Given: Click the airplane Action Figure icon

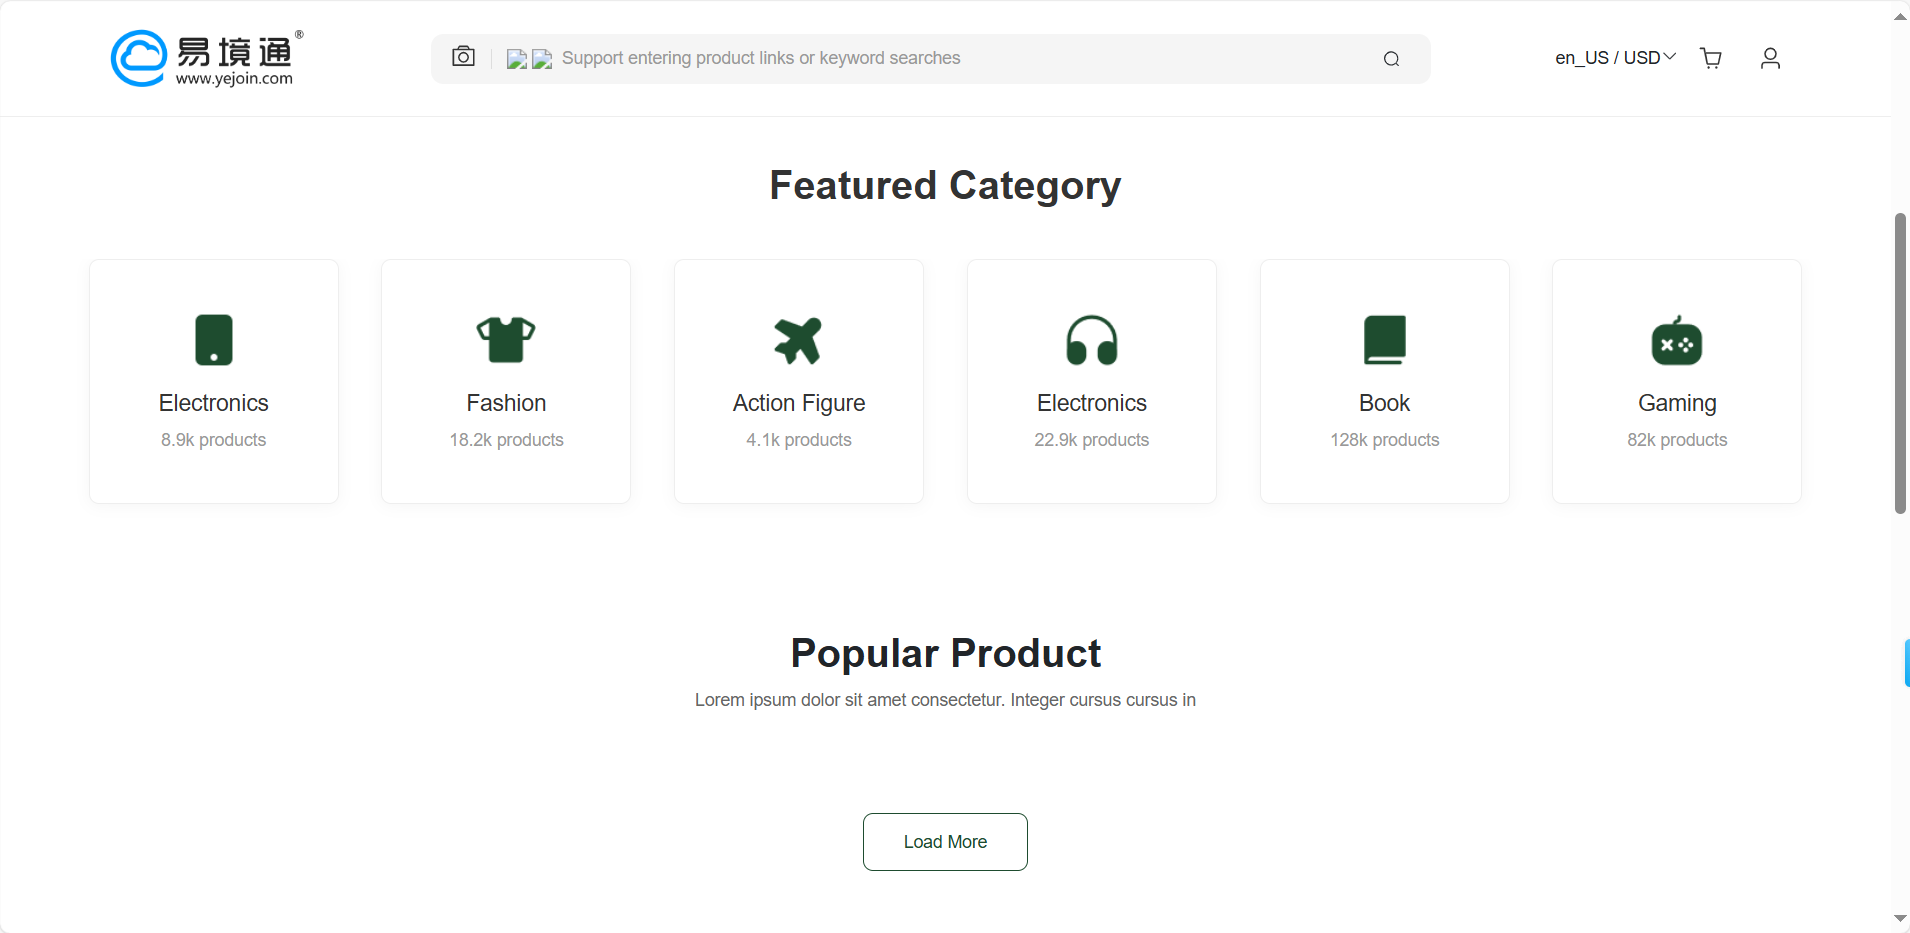Looking at the screenshot, I should pyautogui.click(x=798, y=340).
